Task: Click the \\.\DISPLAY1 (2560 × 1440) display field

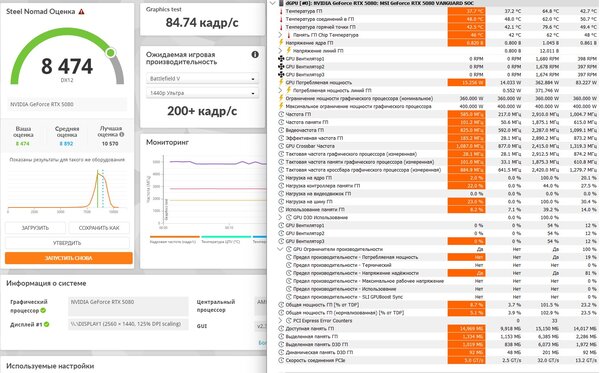Action: pyautogui.click(x=128, y=324)
